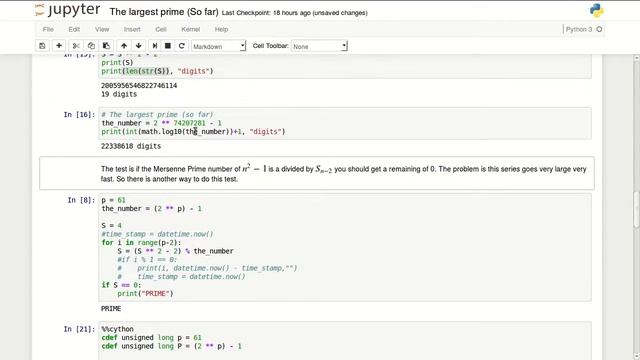Interrupt kernel with stop icon

pyautogui.click(x=167, y=46)
